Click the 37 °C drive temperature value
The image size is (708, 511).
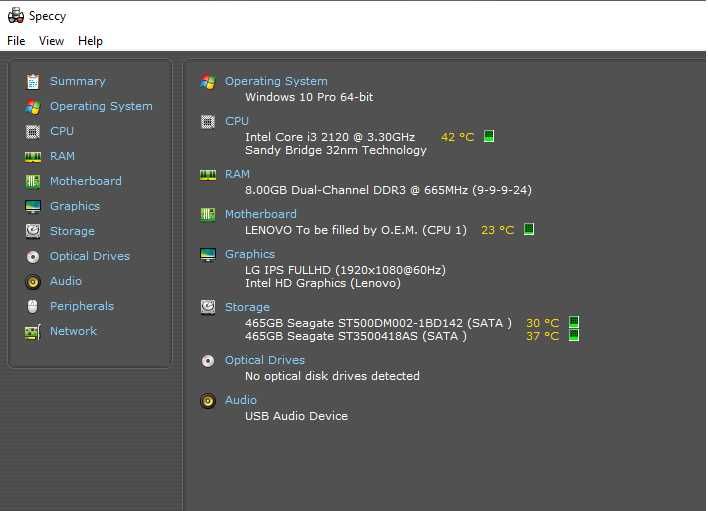pyautogui.click(x=542, y=336)
